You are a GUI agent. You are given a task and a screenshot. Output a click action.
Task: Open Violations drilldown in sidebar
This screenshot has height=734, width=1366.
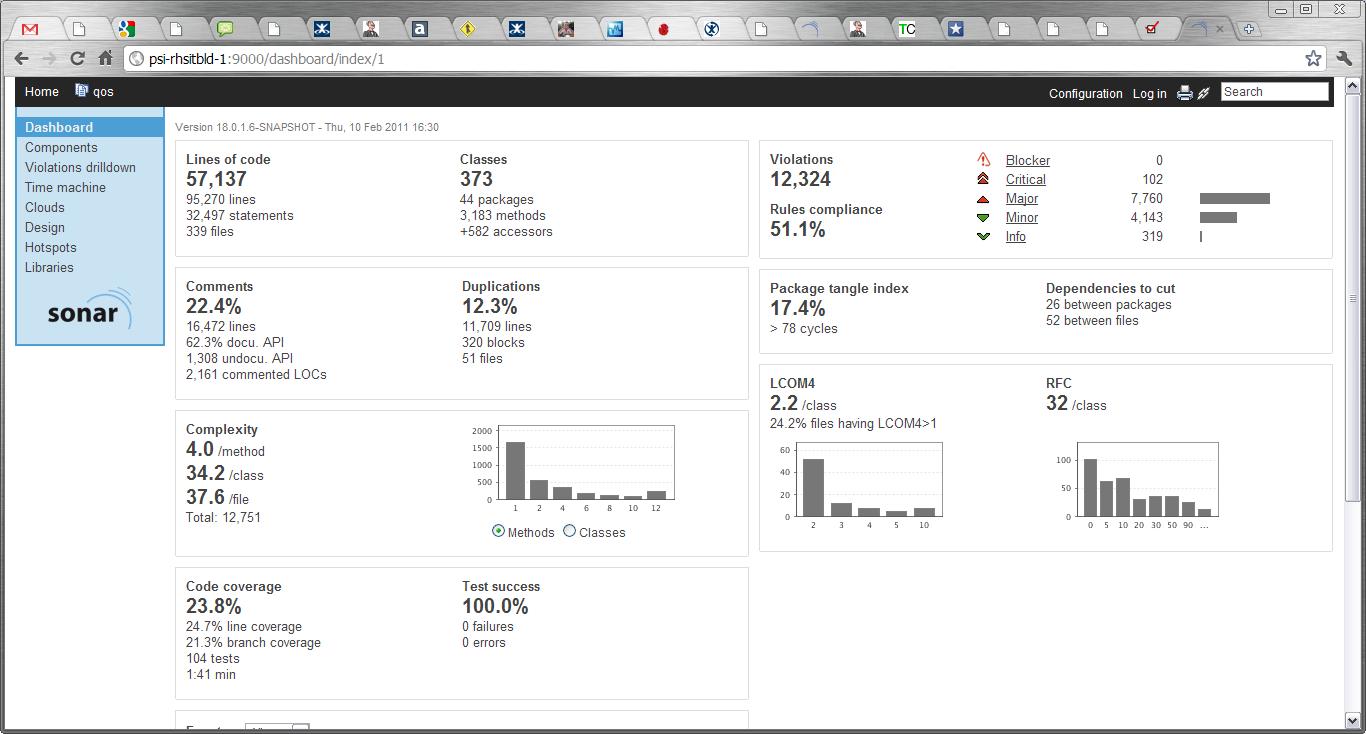coord(80,167)
